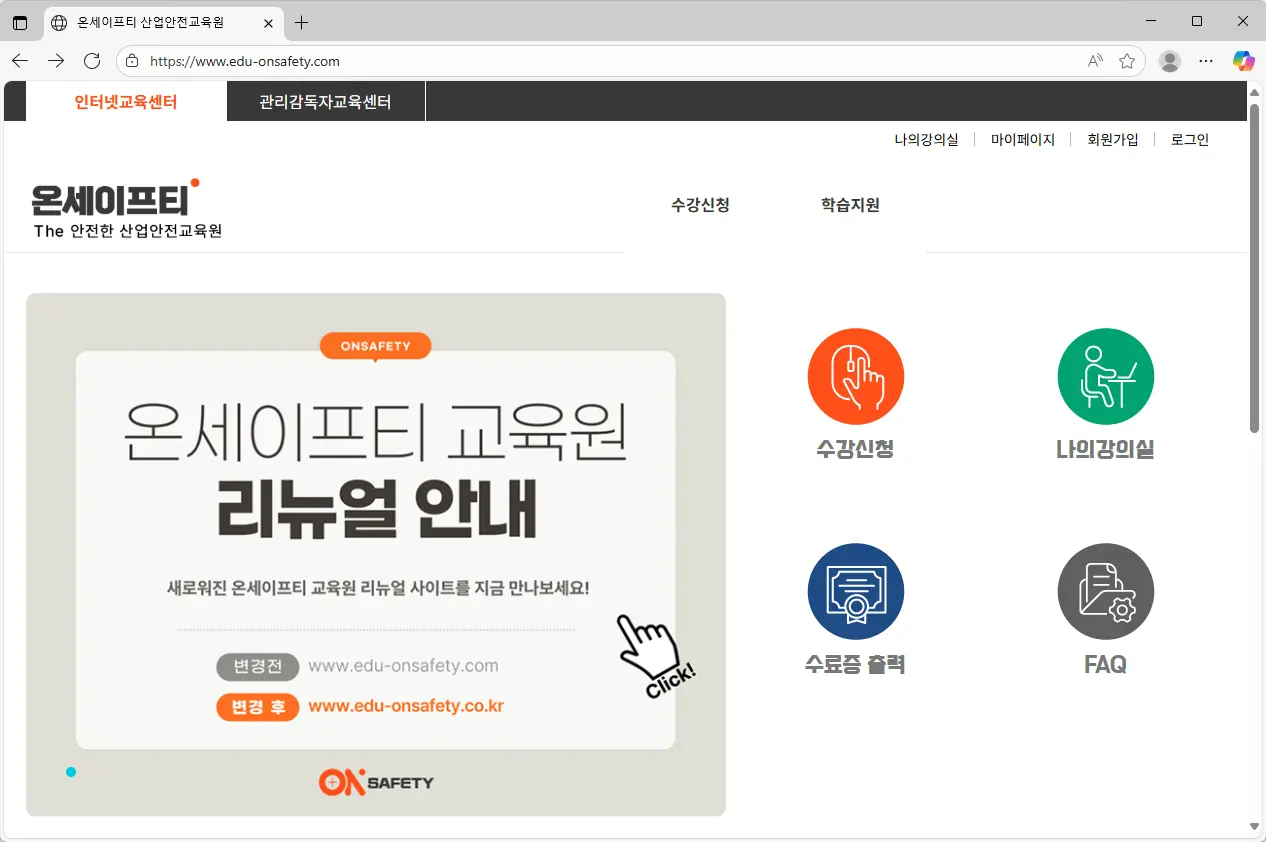Click the ON SAFETY logo below the banner
The height and width of the screenshot is (842, 1266).
click(376, 783)
